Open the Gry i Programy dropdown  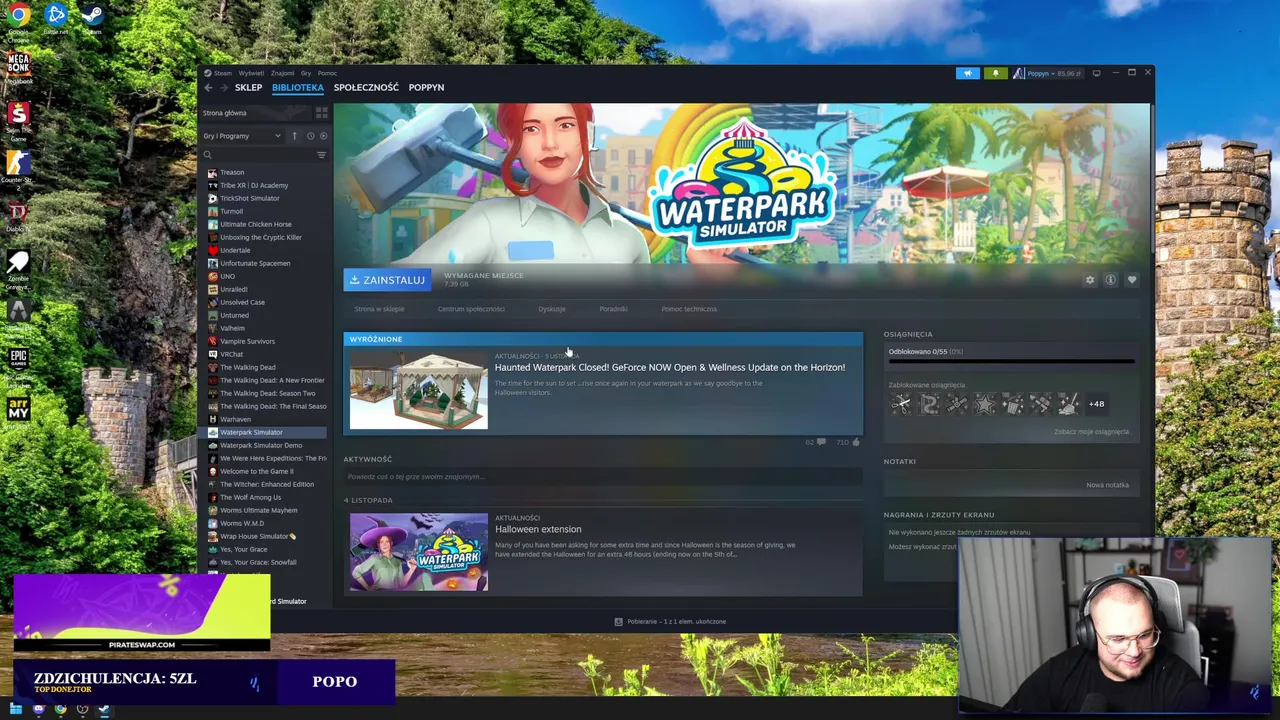[243, 136]
